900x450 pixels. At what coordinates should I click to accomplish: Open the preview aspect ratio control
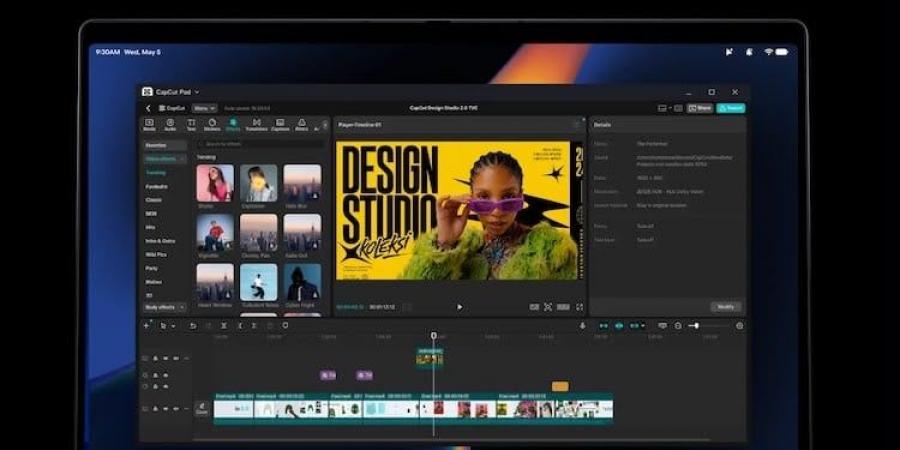pos(563,307)
